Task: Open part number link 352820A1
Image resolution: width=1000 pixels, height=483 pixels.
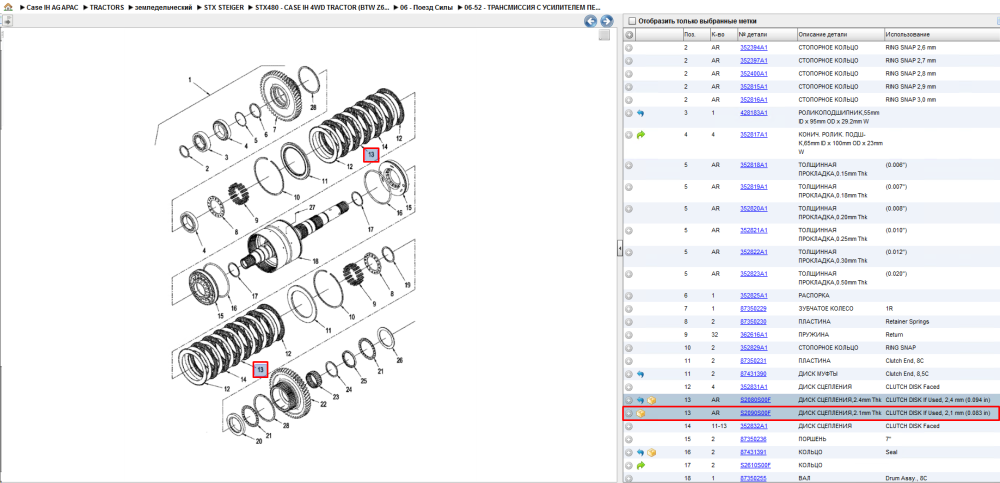Action: coord(754,209)
